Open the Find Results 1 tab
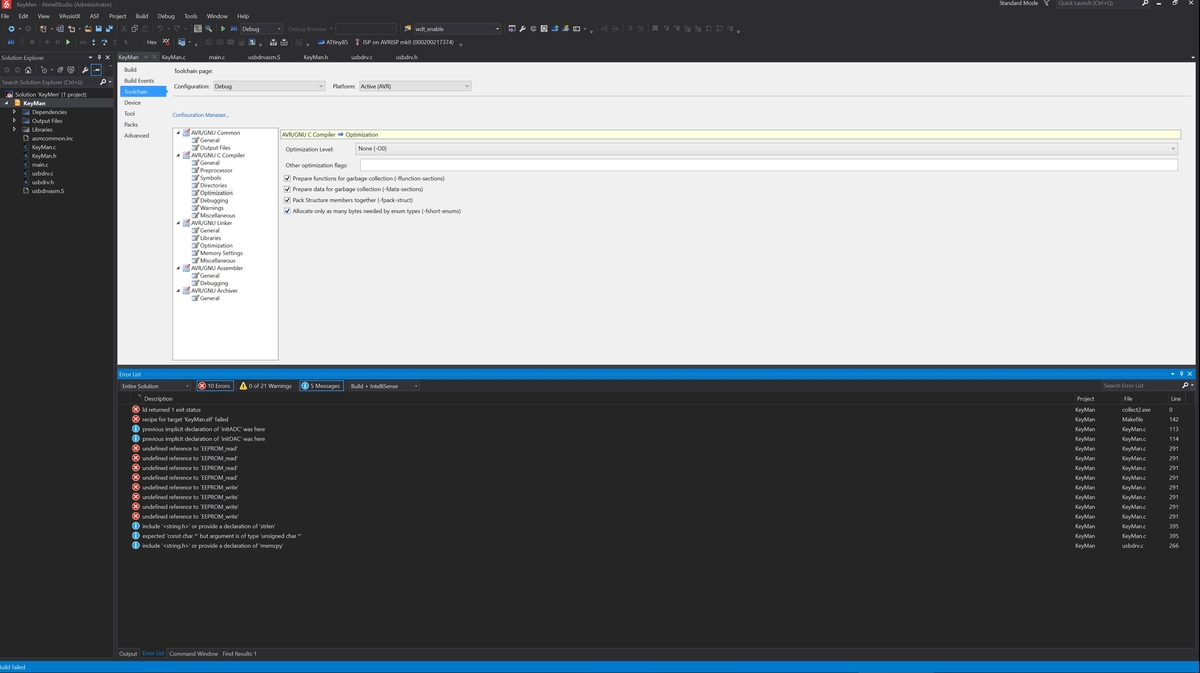The image size is (1200, 673). (x=239, y=653)
